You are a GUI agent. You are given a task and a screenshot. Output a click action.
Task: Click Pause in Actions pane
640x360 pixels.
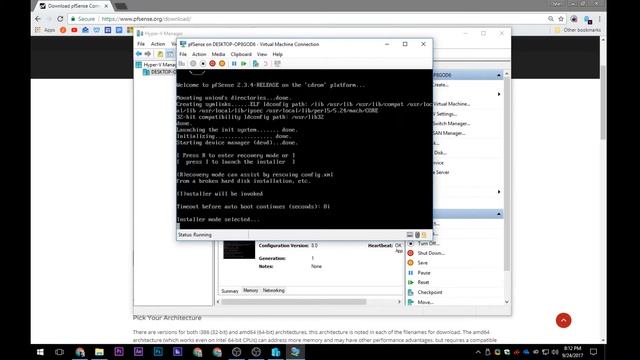point(424,273)
